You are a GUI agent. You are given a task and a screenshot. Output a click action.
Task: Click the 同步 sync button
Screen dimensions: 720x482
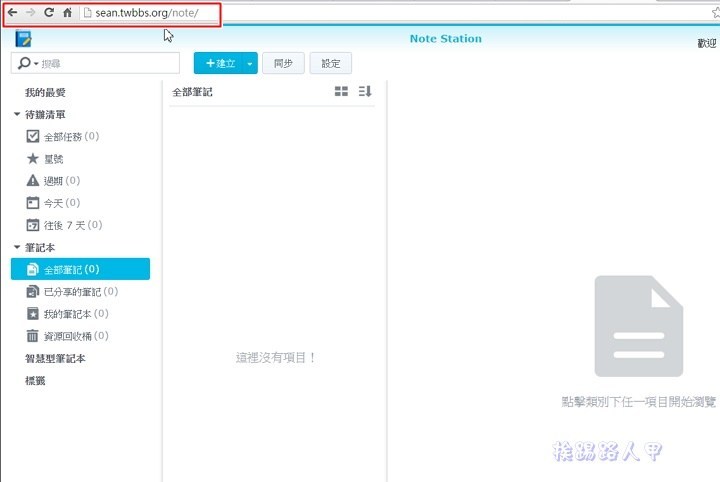click(x=283, y=63)
